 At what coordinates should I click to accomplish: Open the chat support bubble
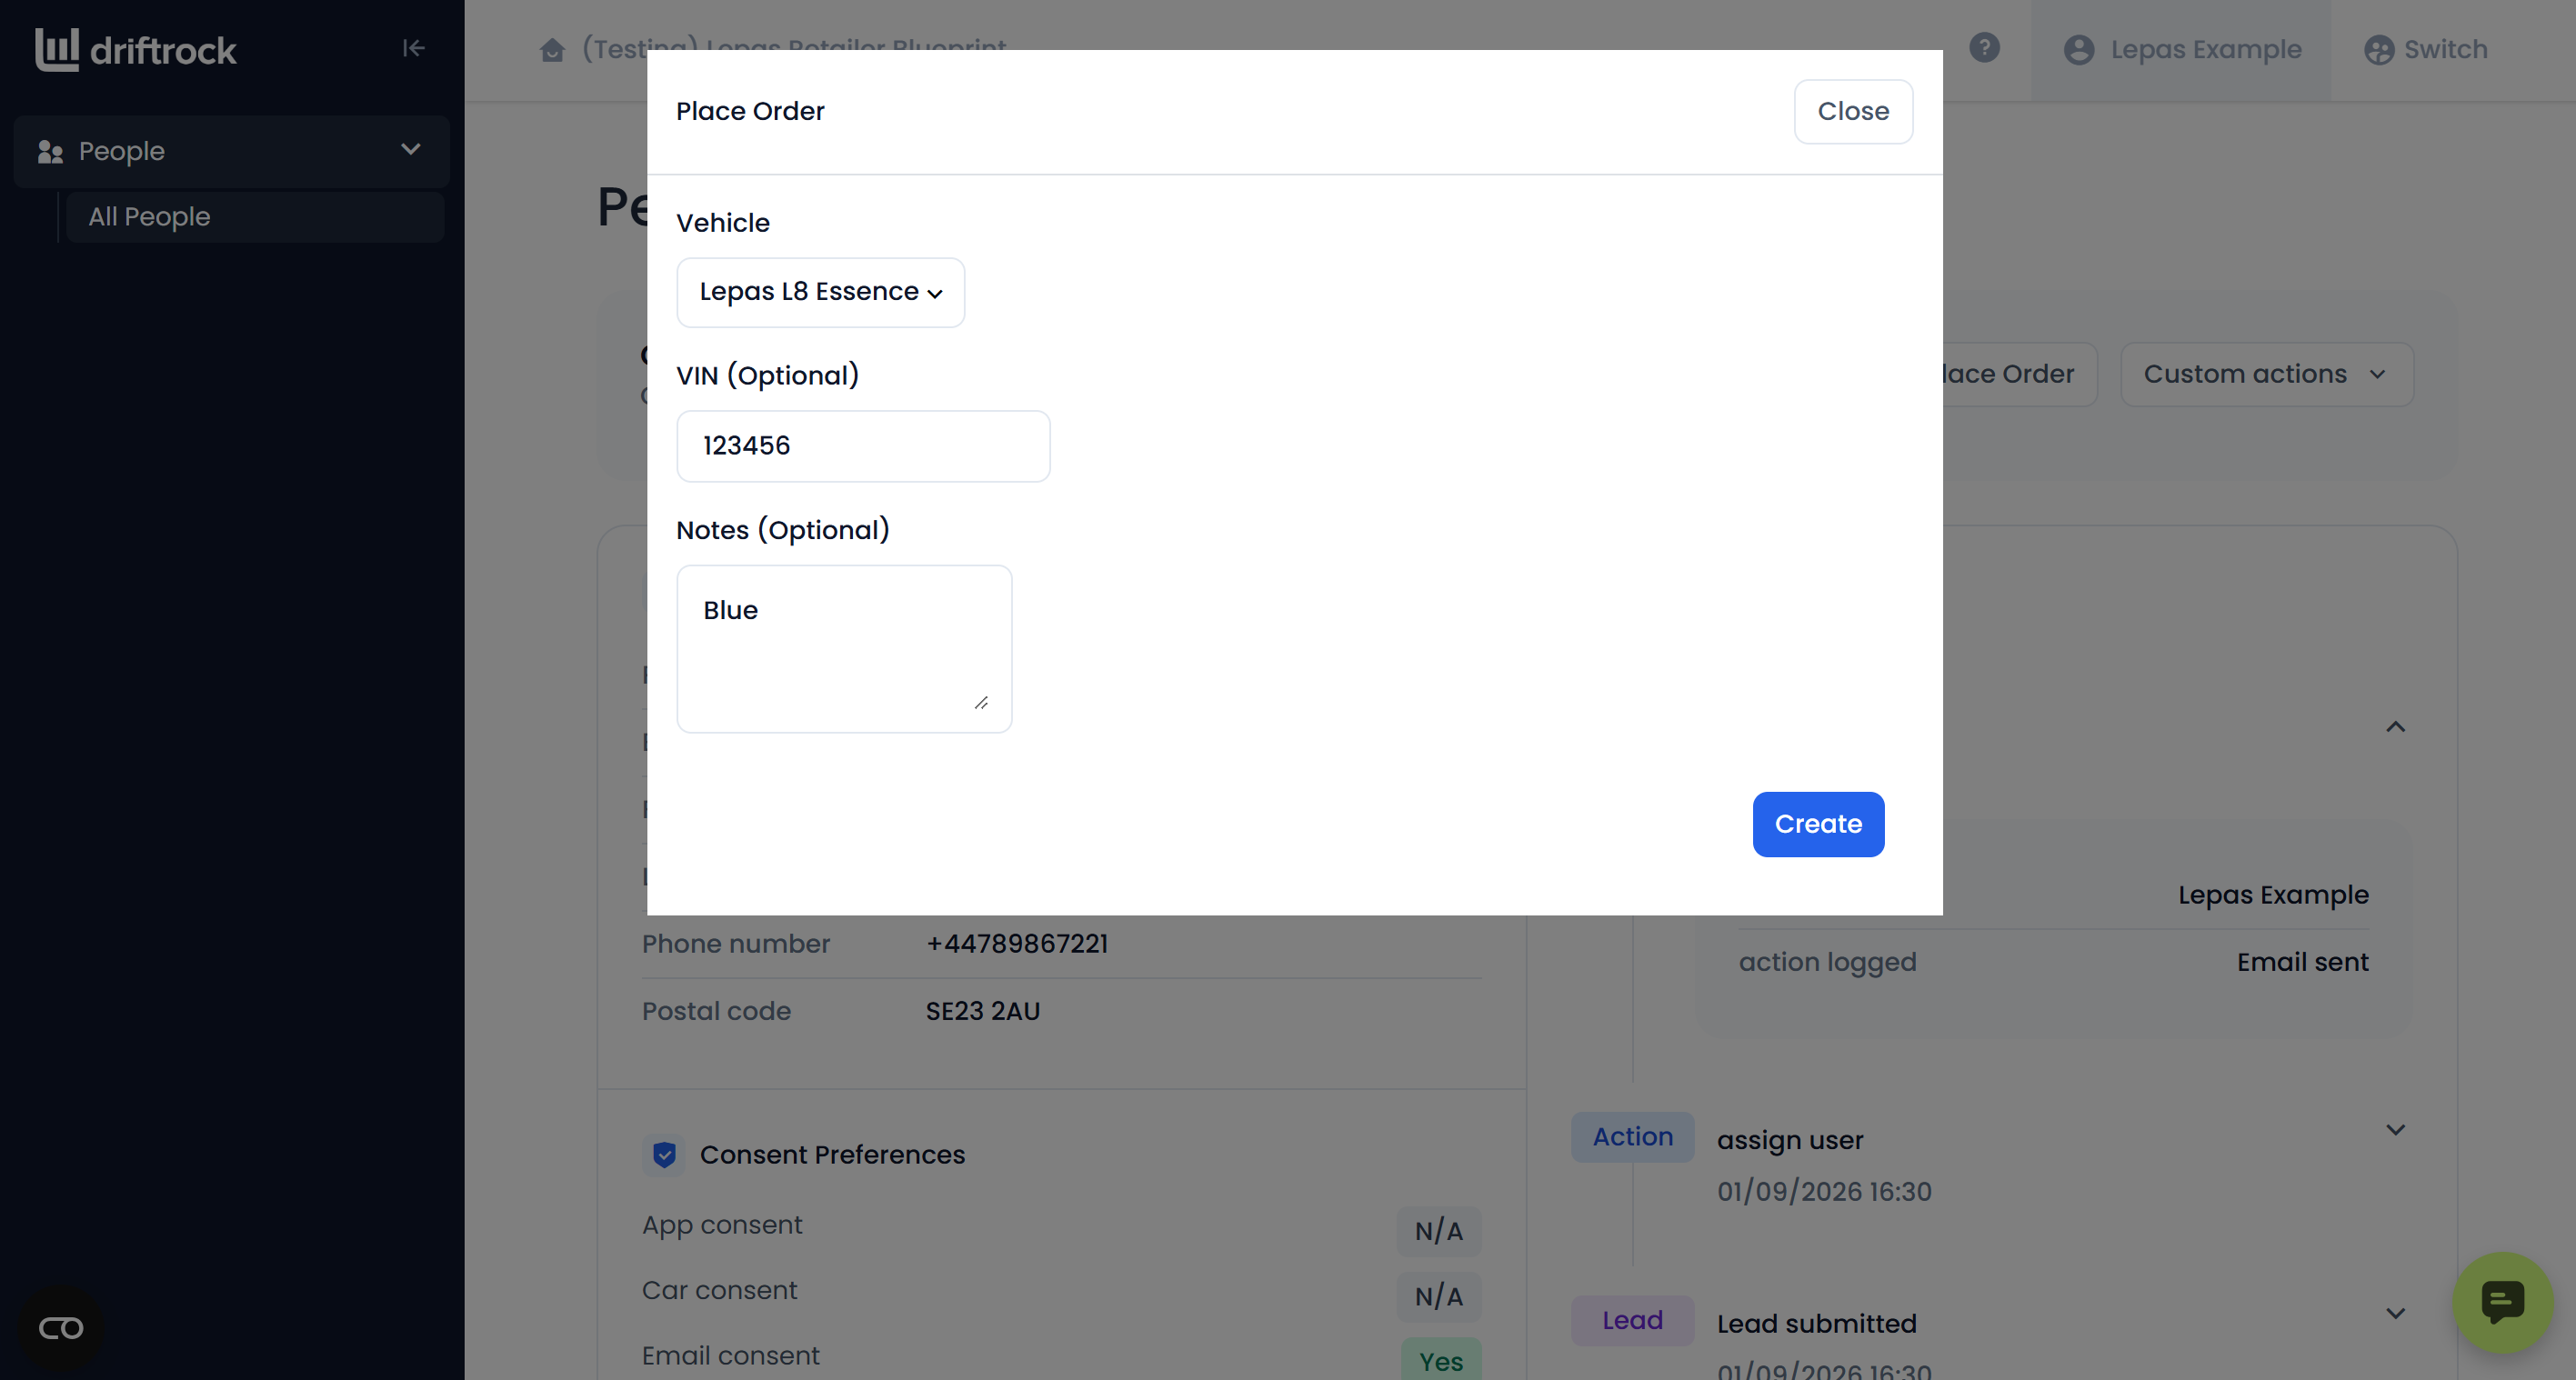click(x=2502, y=1302)
